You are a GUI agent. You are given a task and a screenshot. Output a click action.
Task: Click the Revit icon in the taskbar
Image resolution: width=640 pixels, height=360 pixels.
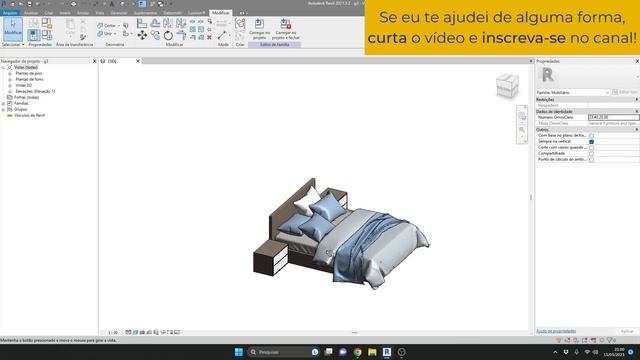pos(387,352)
